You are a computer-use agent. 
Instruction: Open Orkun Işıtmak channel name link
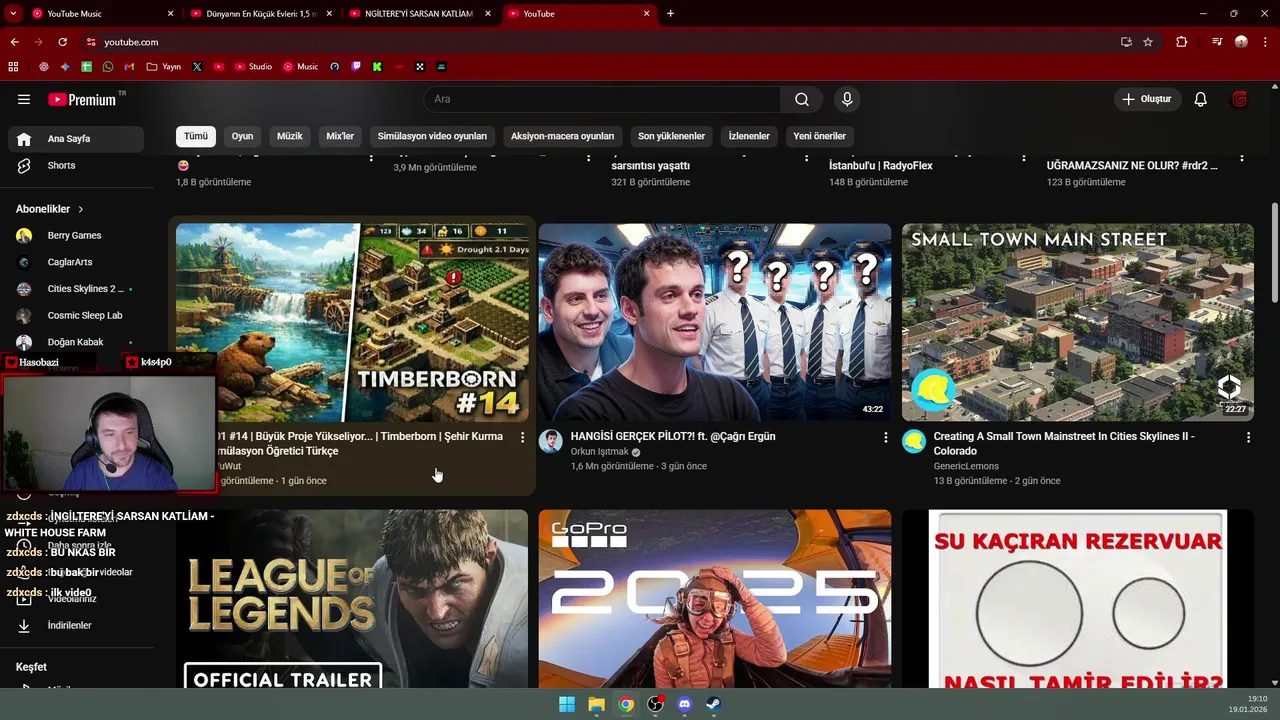coord(599,452)
